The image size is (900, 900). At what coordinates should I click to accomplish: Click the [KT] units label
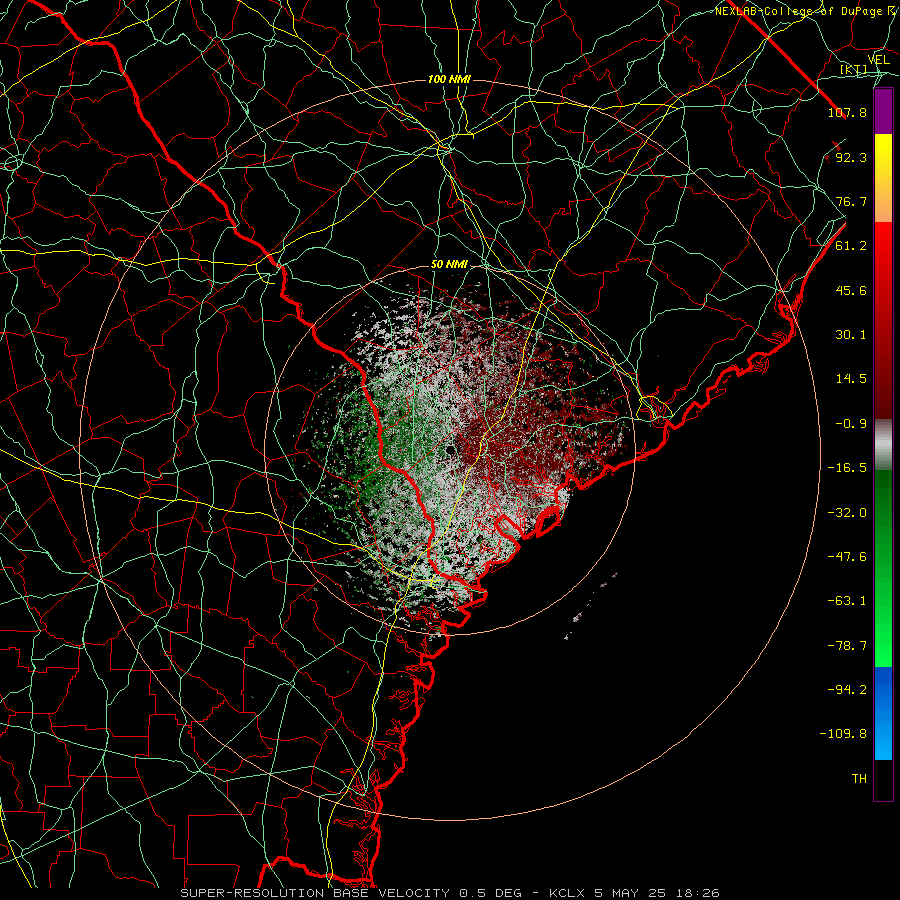click(853, 69)
